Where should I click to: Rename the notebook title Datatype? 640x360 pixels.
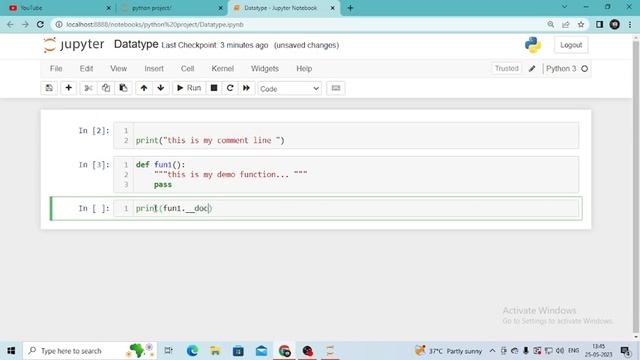[x=136, y=44]
